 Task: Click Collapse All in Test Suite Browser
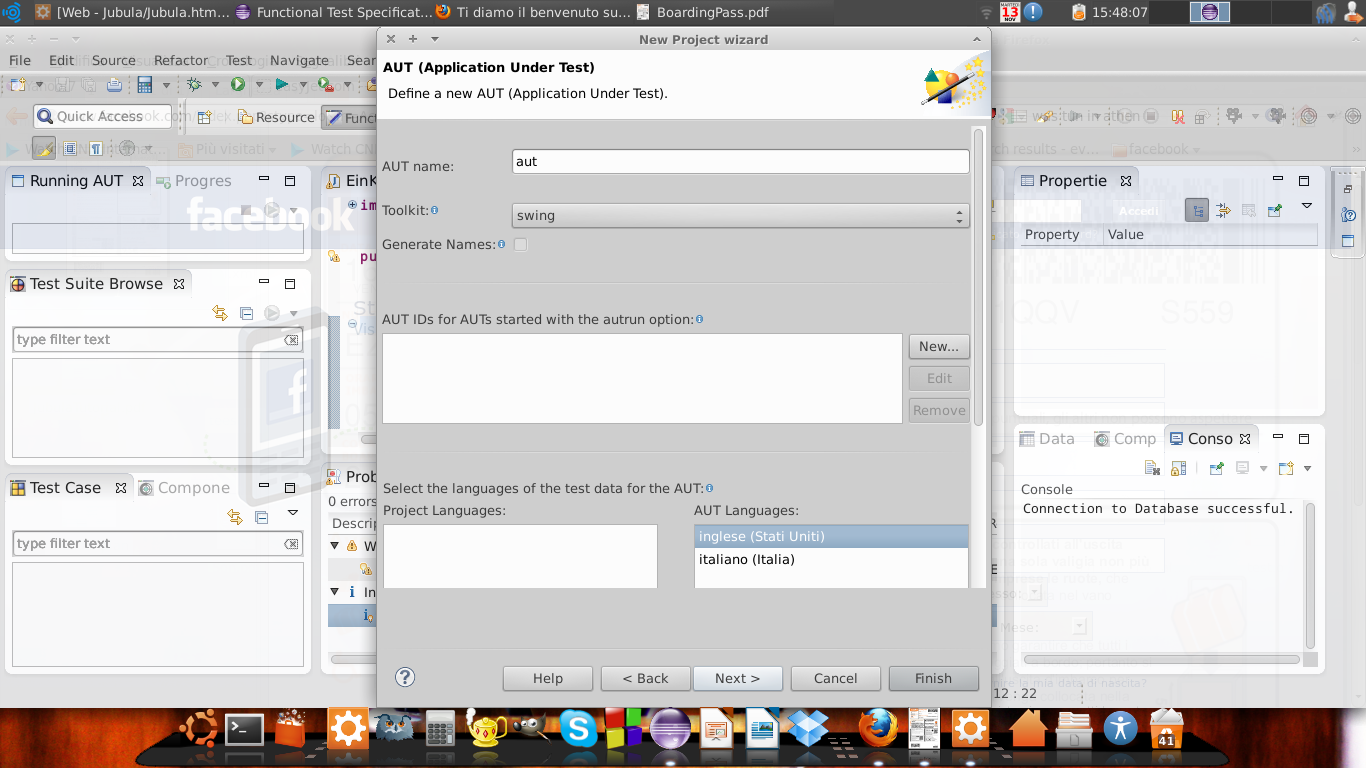tap(246, 313)
